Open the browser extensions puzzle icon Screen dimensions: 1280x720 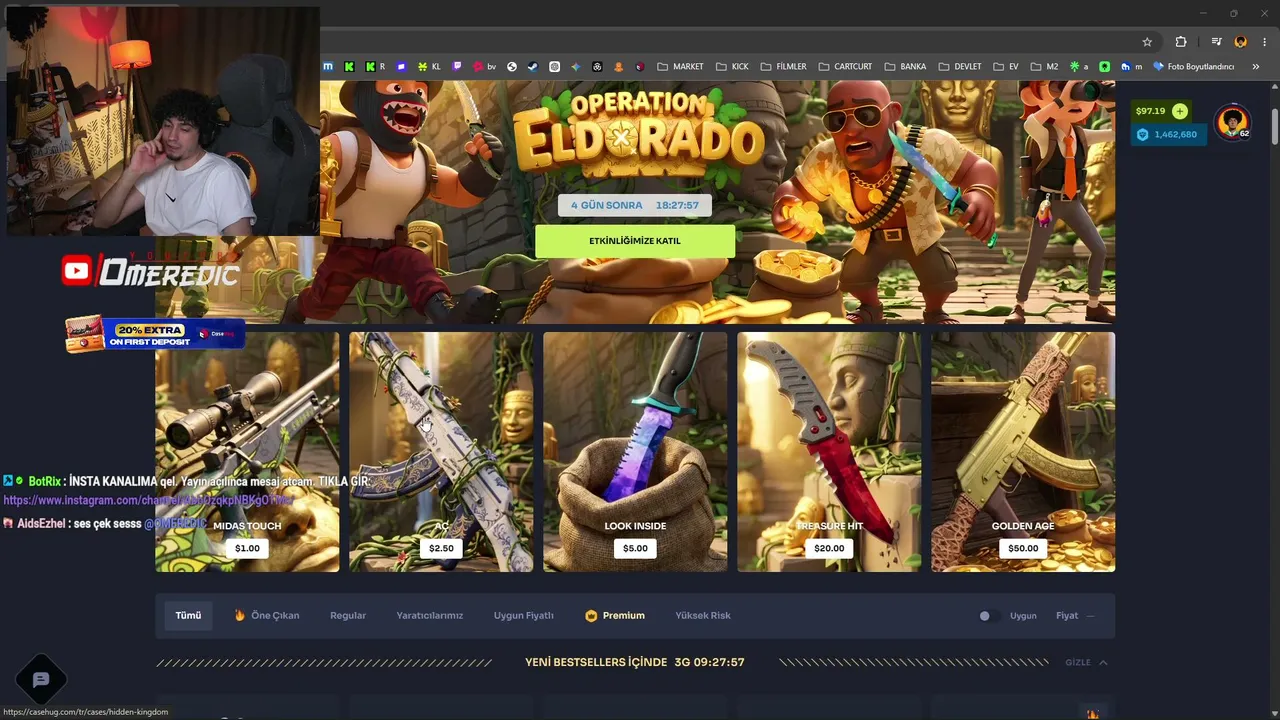(x=1181, y=42)
